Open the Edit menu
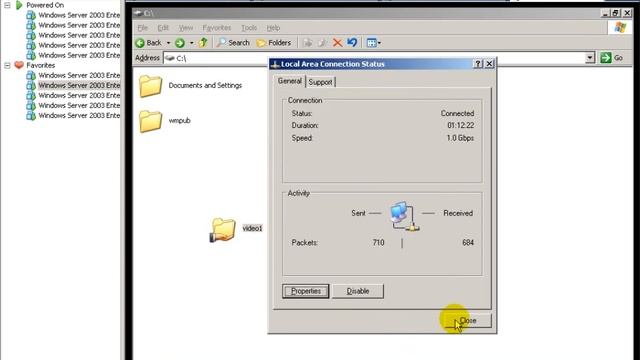Screen dimensions: 640x360 [163, 28]
